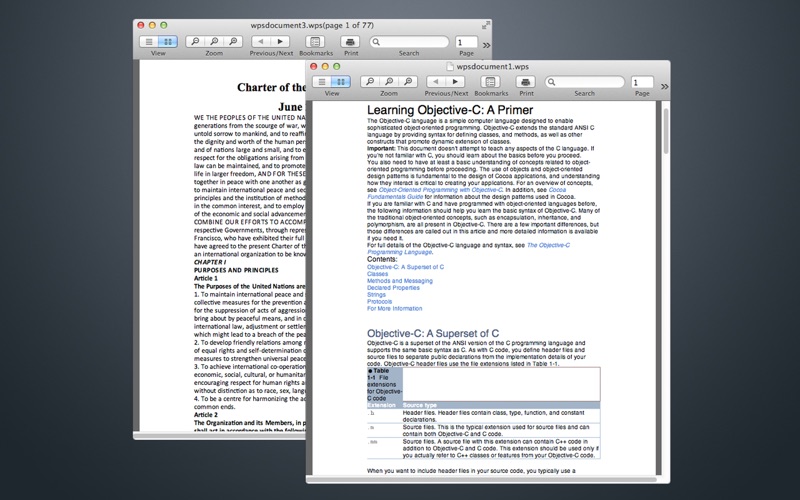Click rightmost zoom magnifier in wpsdocument3 toolbar
Viewport: 800px width, 500px height.
233,42
